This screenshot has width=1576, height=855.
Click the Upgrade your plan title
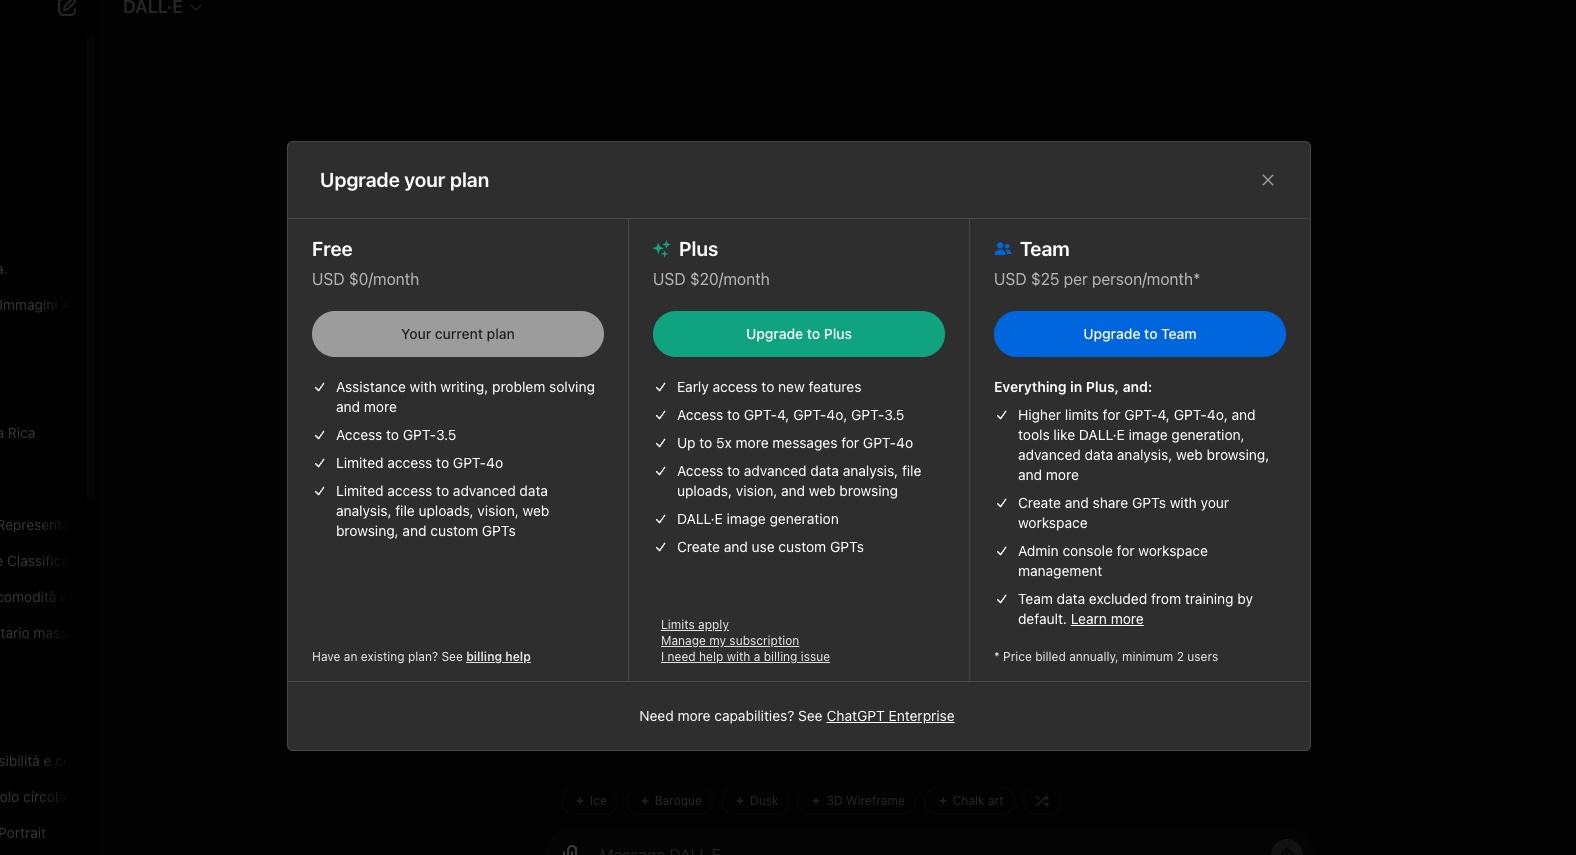pyautogui.click(x=404, y=180)
